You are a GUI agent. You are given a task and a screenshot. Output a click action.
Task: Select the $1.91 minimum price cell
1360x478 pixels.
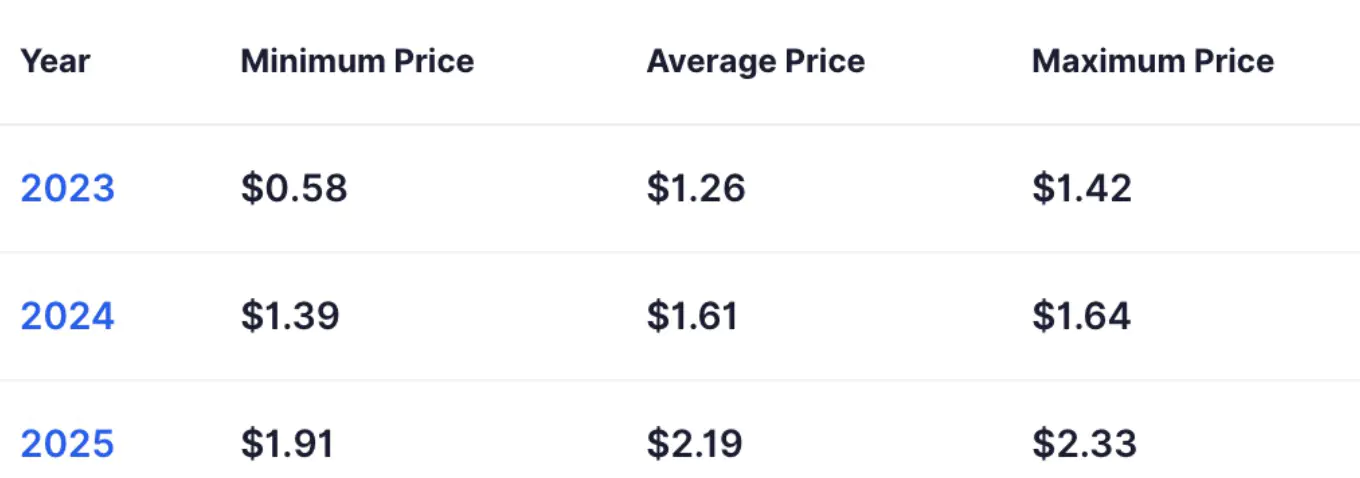pos(287,444)
